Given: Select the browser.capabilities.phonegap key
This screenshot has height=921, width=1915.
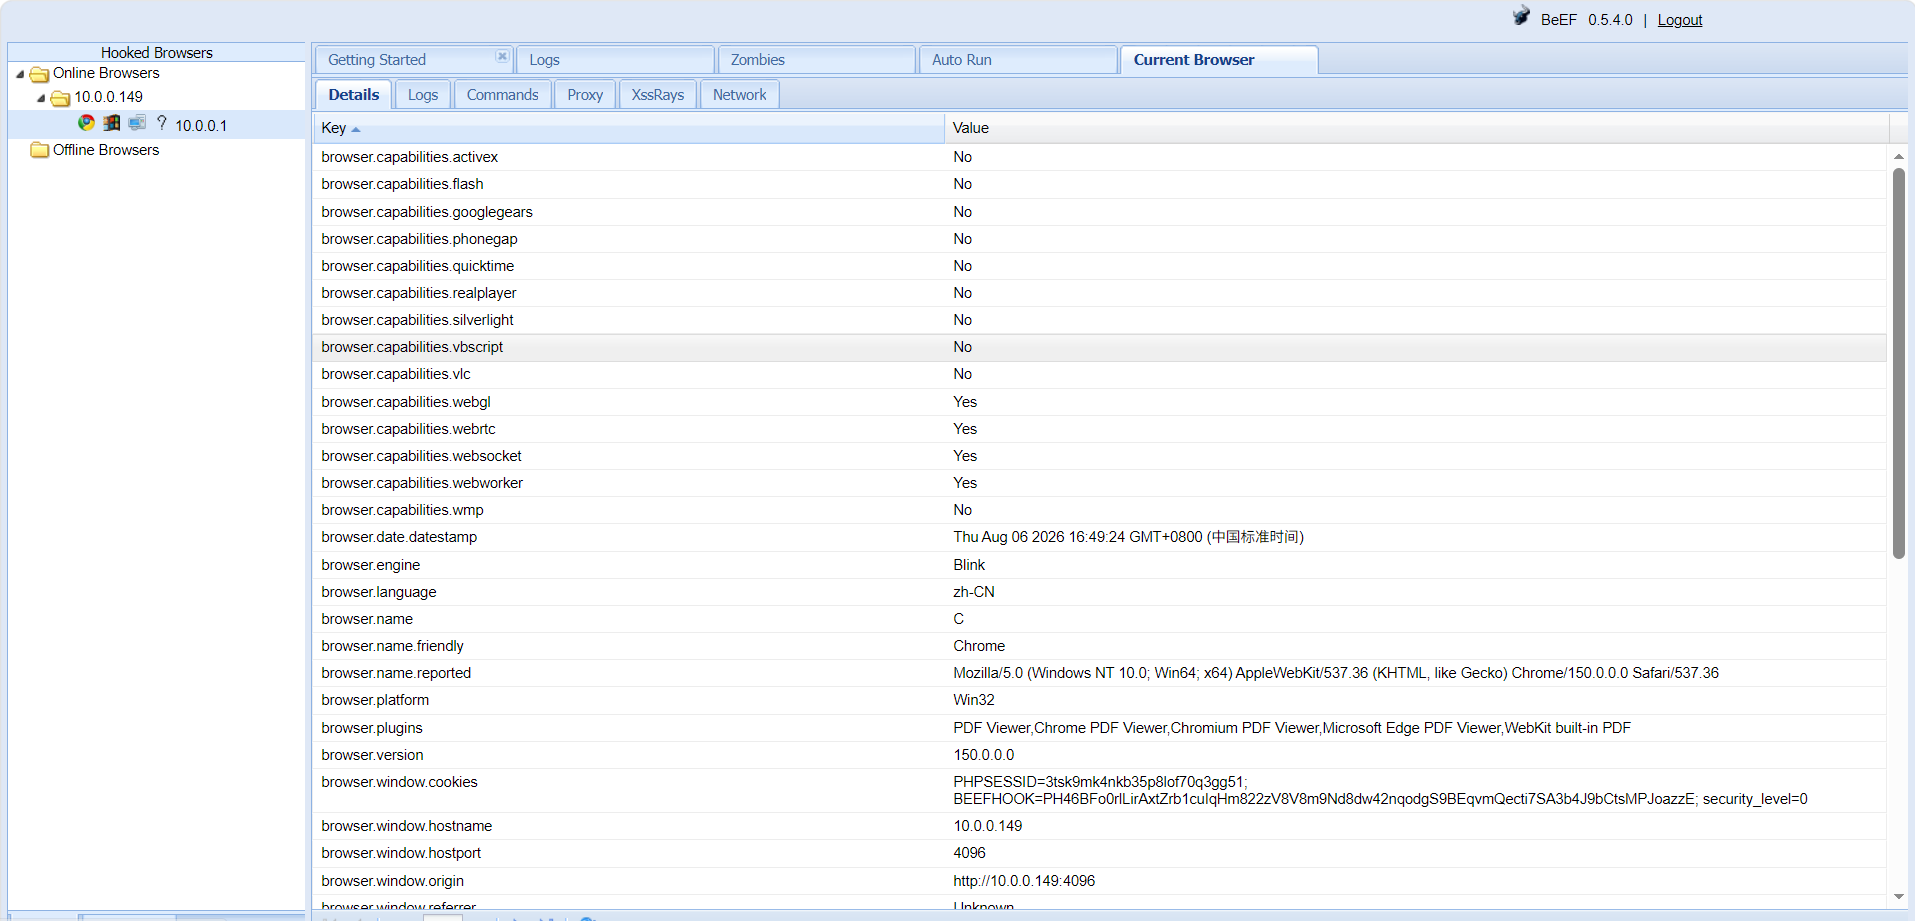Looking at the screenshot, I should [x=419, y=239].
